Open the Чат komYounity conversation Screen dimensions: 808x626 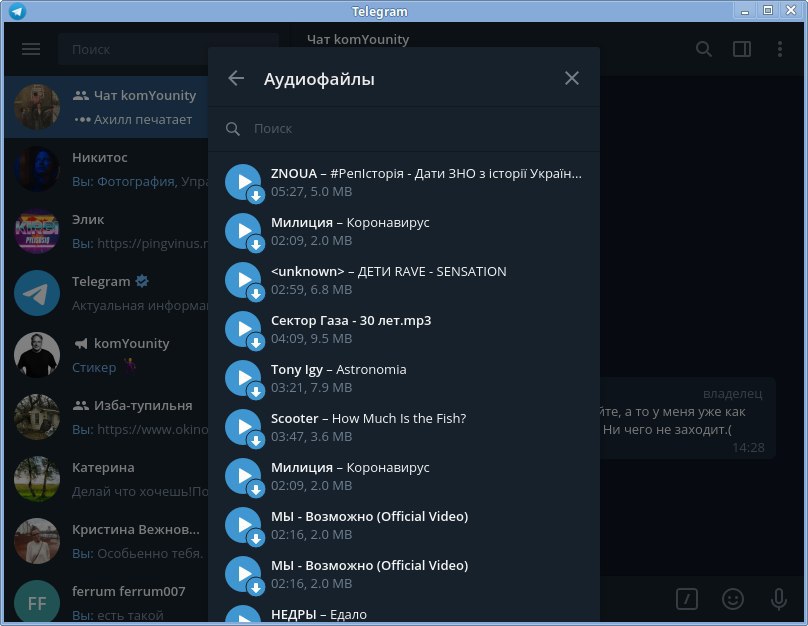(106, 107)
